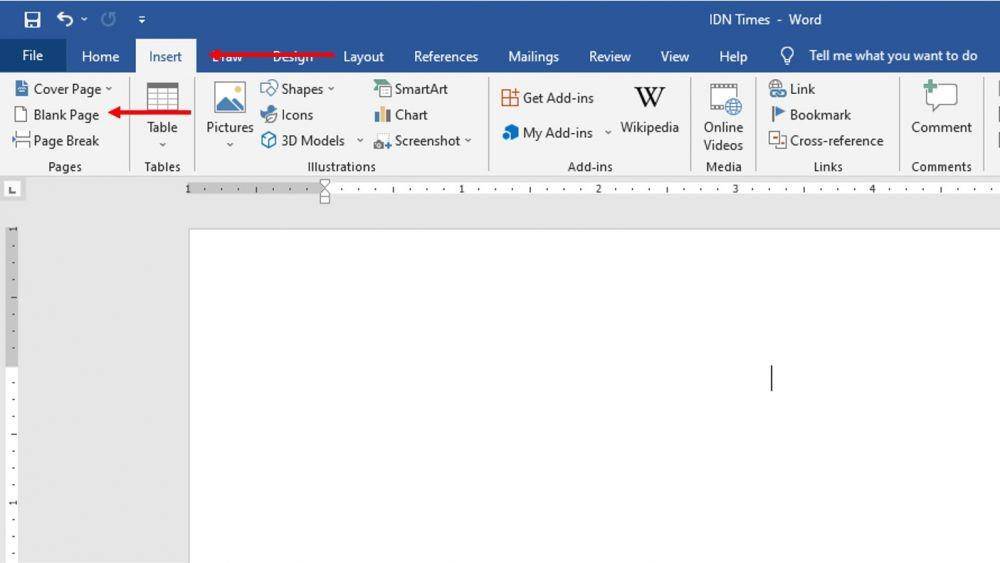
Task: Insert a Chart
Action: coord(401,115)
